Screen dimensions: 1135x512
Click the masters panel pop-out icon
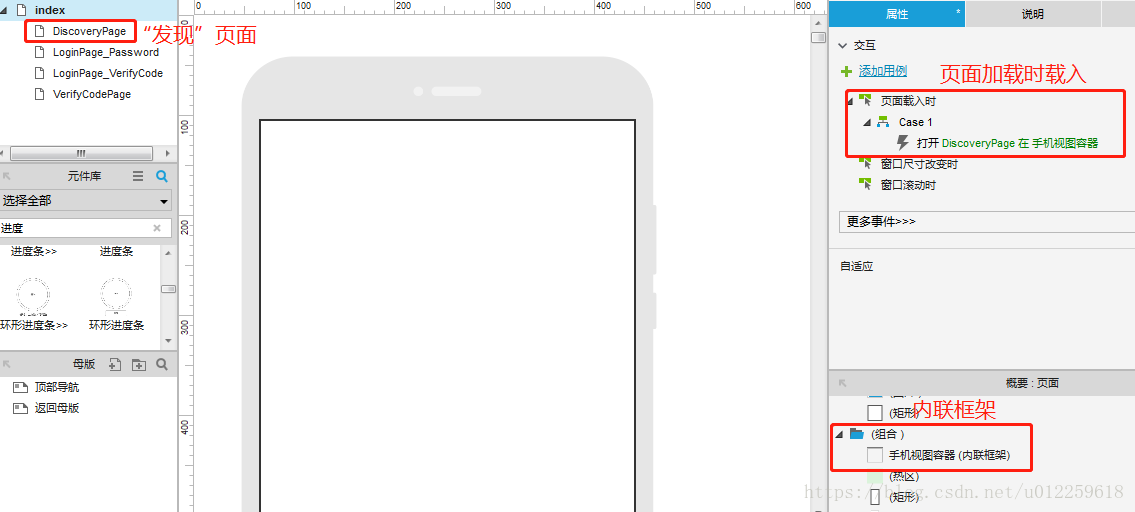tap(6, 364)
